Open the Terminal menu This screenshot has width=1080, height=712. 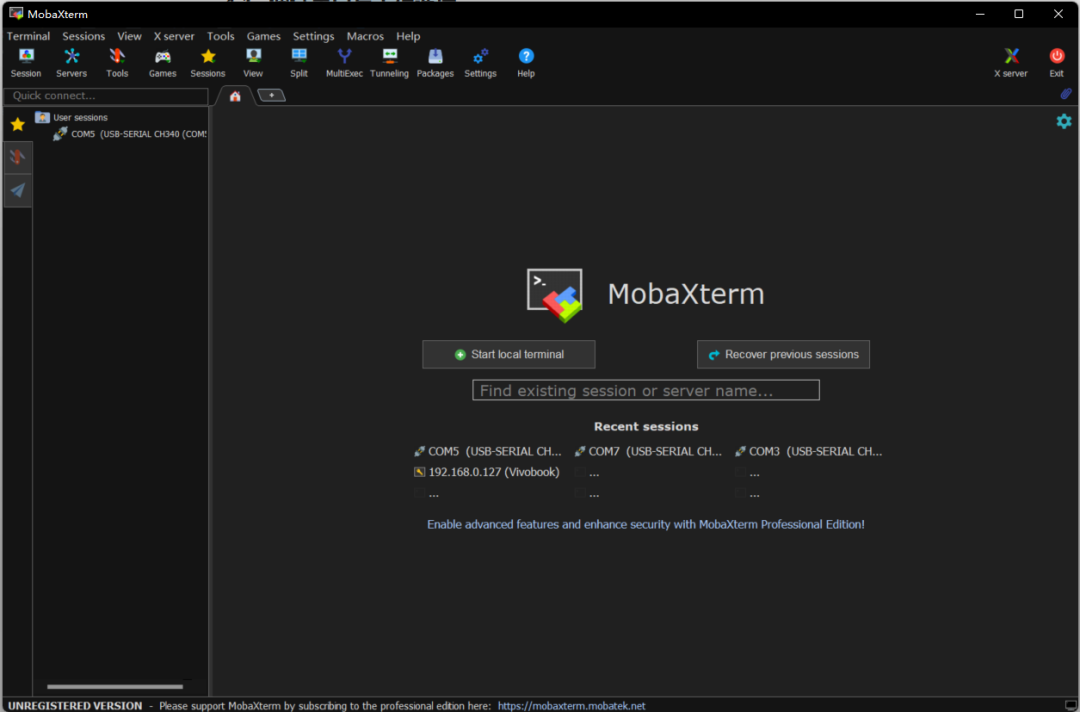[28, 36]
